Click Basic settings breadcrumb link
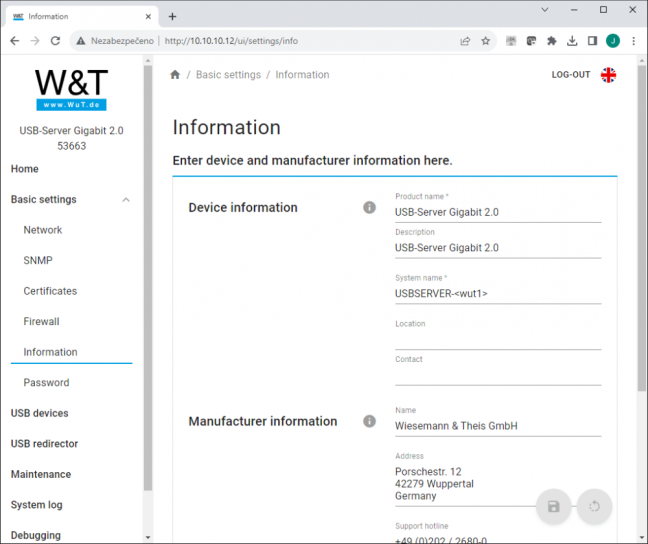Viewport: 648px width, 544px height. pos(229,75)
